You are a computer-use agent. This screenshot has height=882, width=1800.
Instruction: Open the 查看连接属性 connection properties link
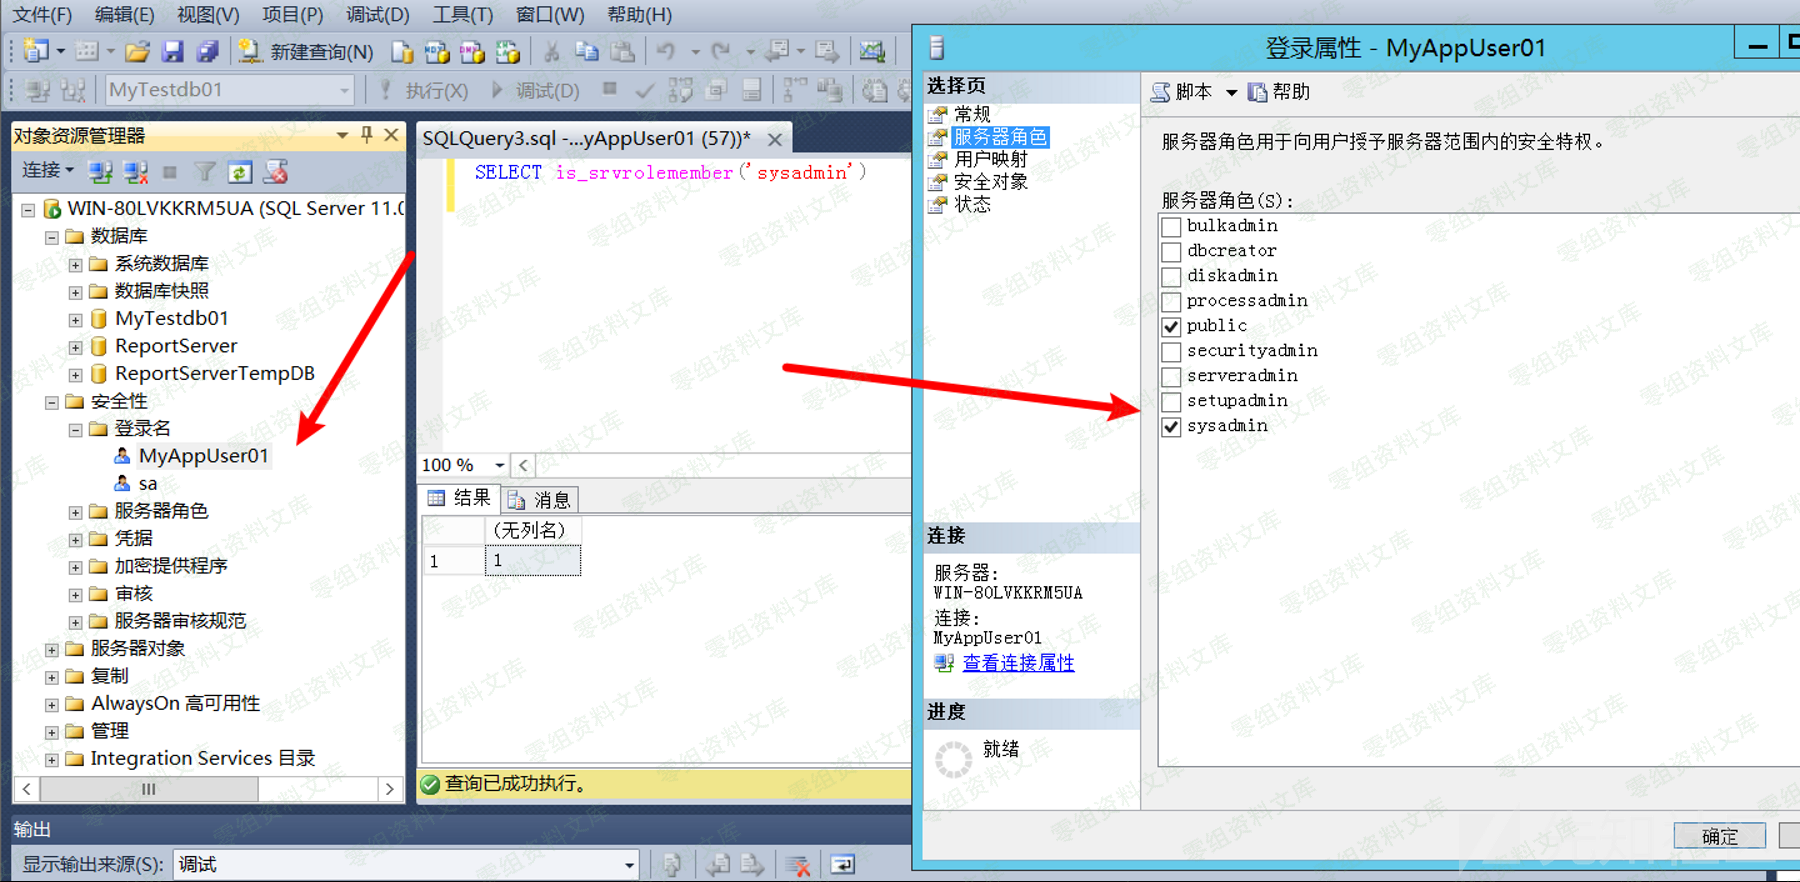pos(1018,663)
